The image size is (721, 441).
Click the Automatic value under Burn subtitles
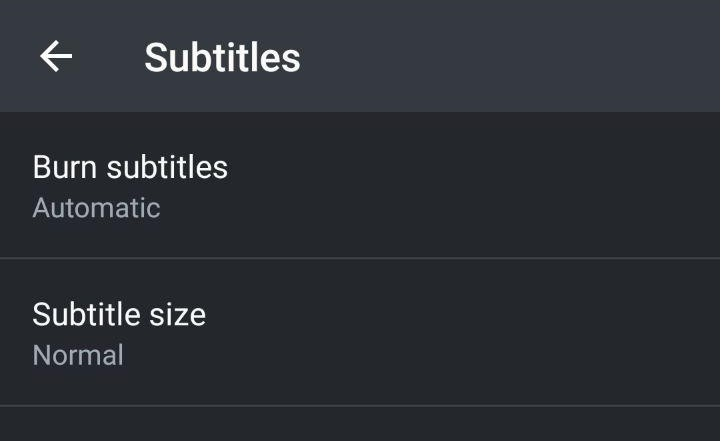[x=96, y=208]
